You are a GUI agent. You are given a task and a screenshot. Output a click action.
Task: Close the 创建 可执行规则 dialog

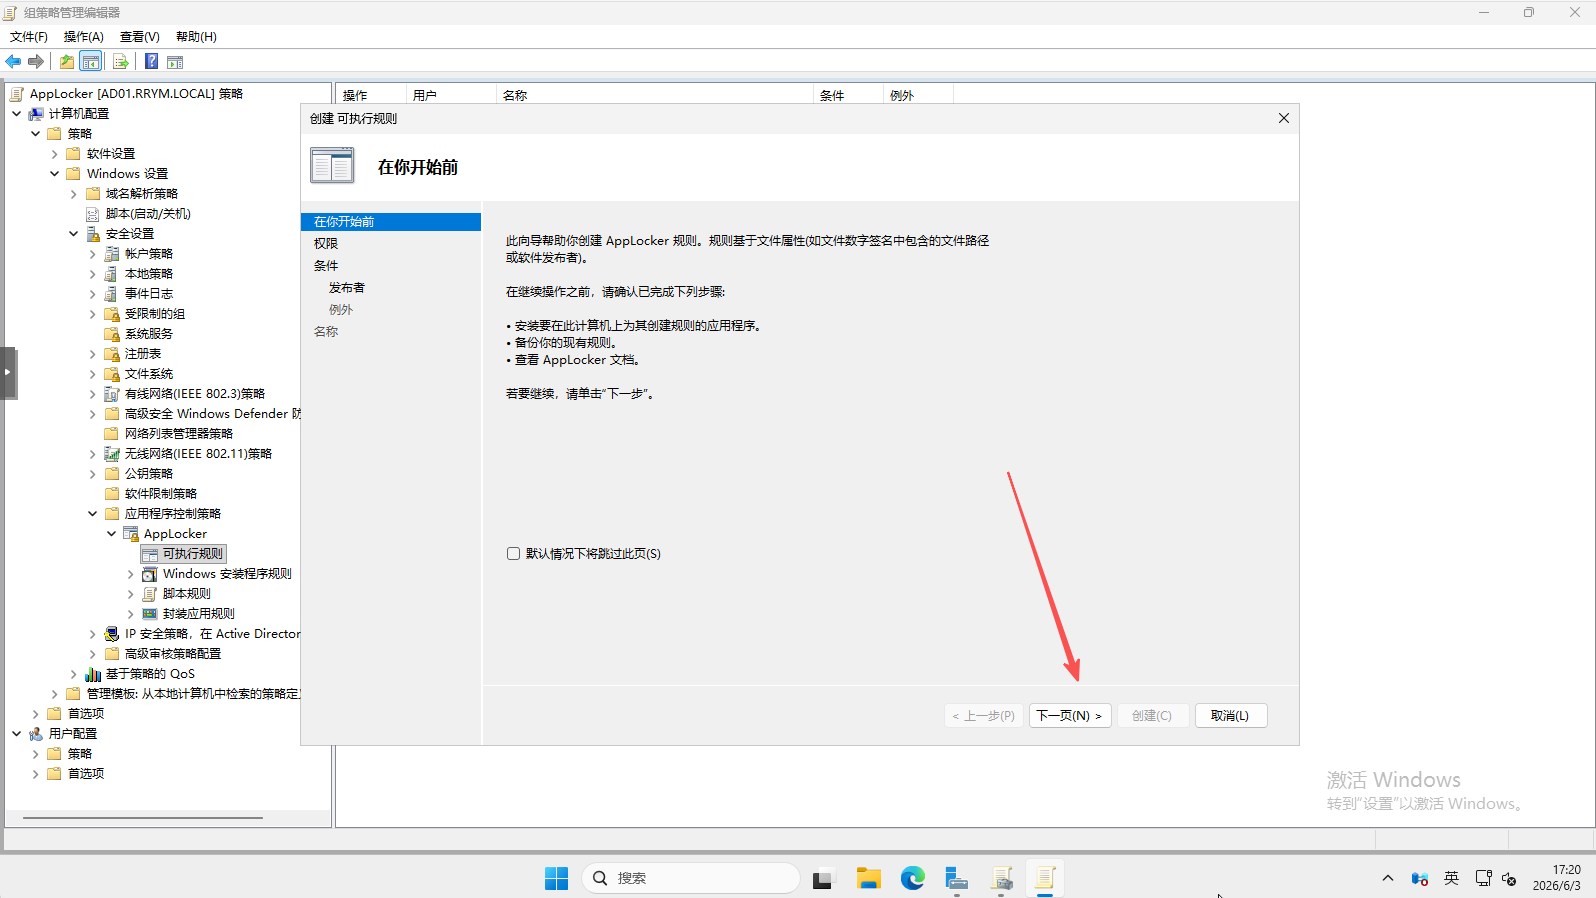coord(1284,118)
